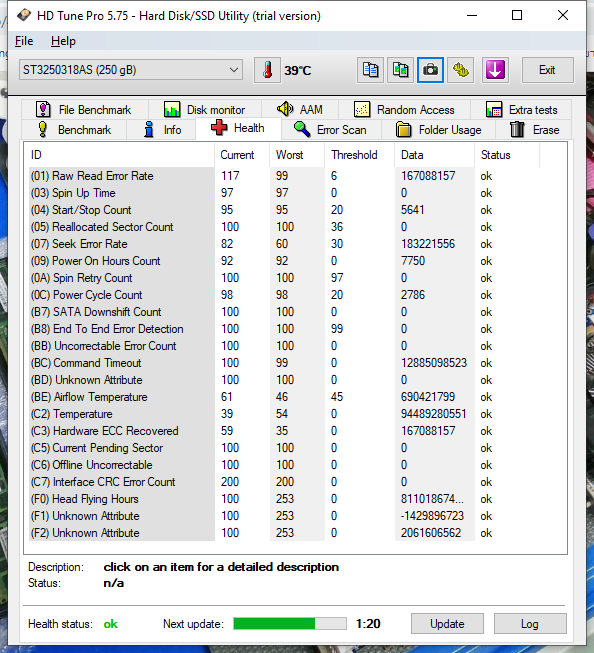
Task: Select the (F0) Head Flying Hours row
Action: (x=284, y=499)
